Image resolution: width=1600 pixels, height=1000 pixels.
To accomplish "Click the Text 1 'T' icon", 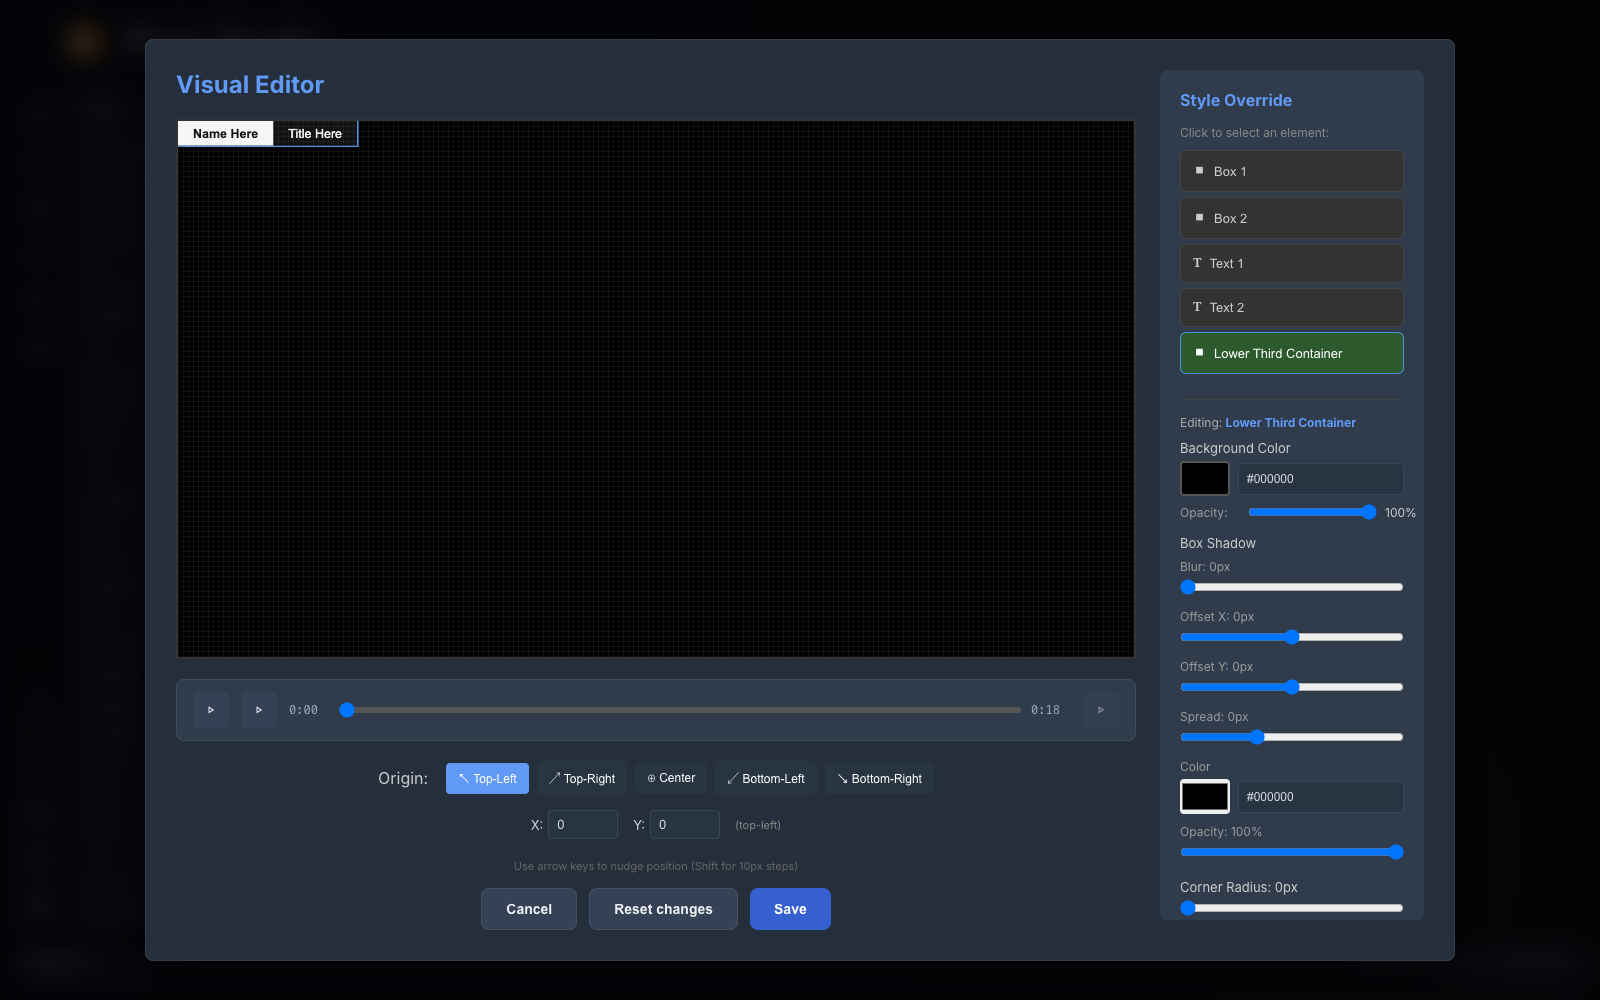I will [x=1197, y=263].
